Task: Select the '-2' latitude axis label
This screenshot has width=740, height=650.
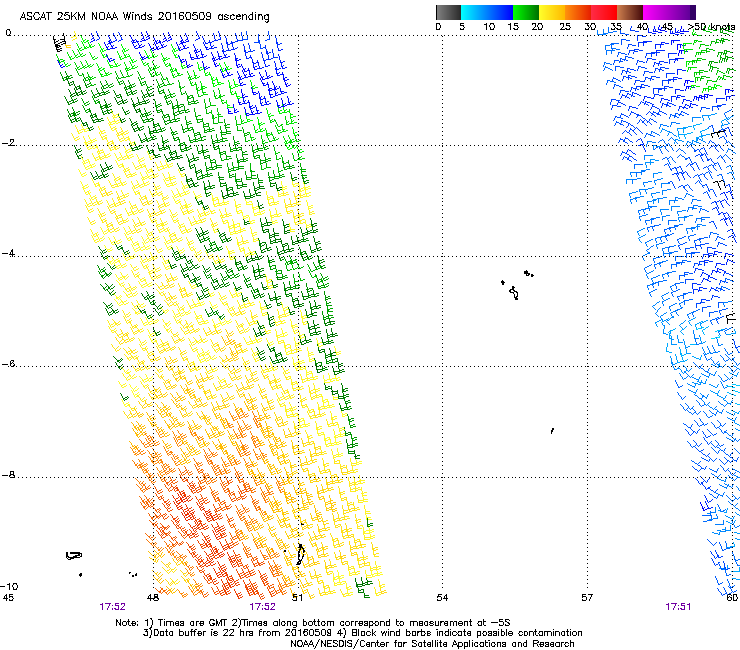Action: (10, 143)
